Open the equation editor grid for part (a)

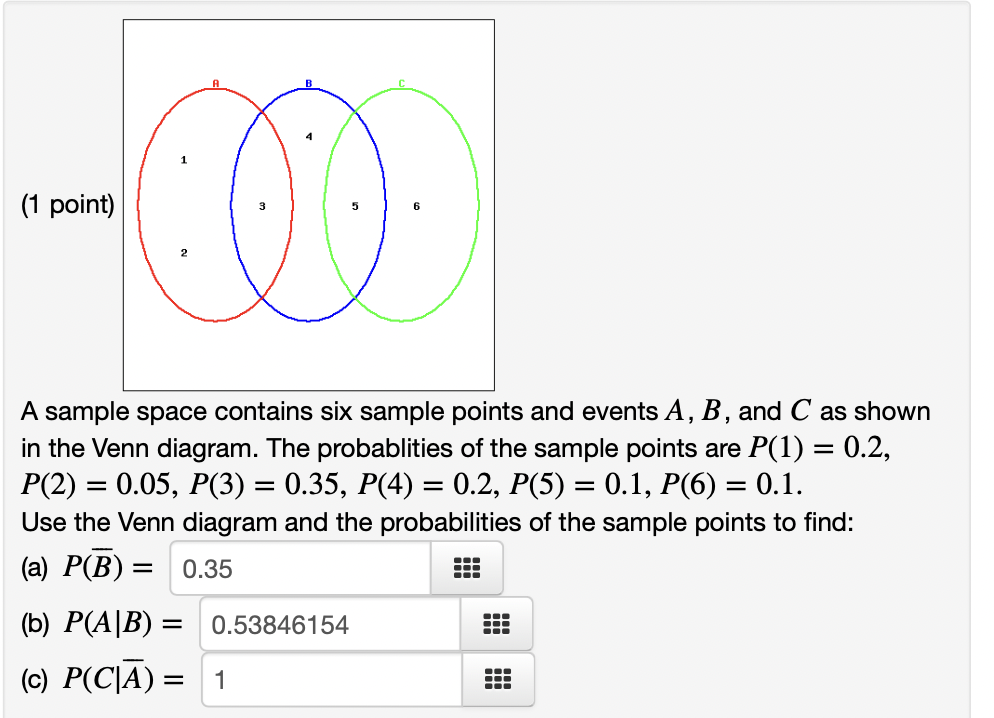(467, 568)
